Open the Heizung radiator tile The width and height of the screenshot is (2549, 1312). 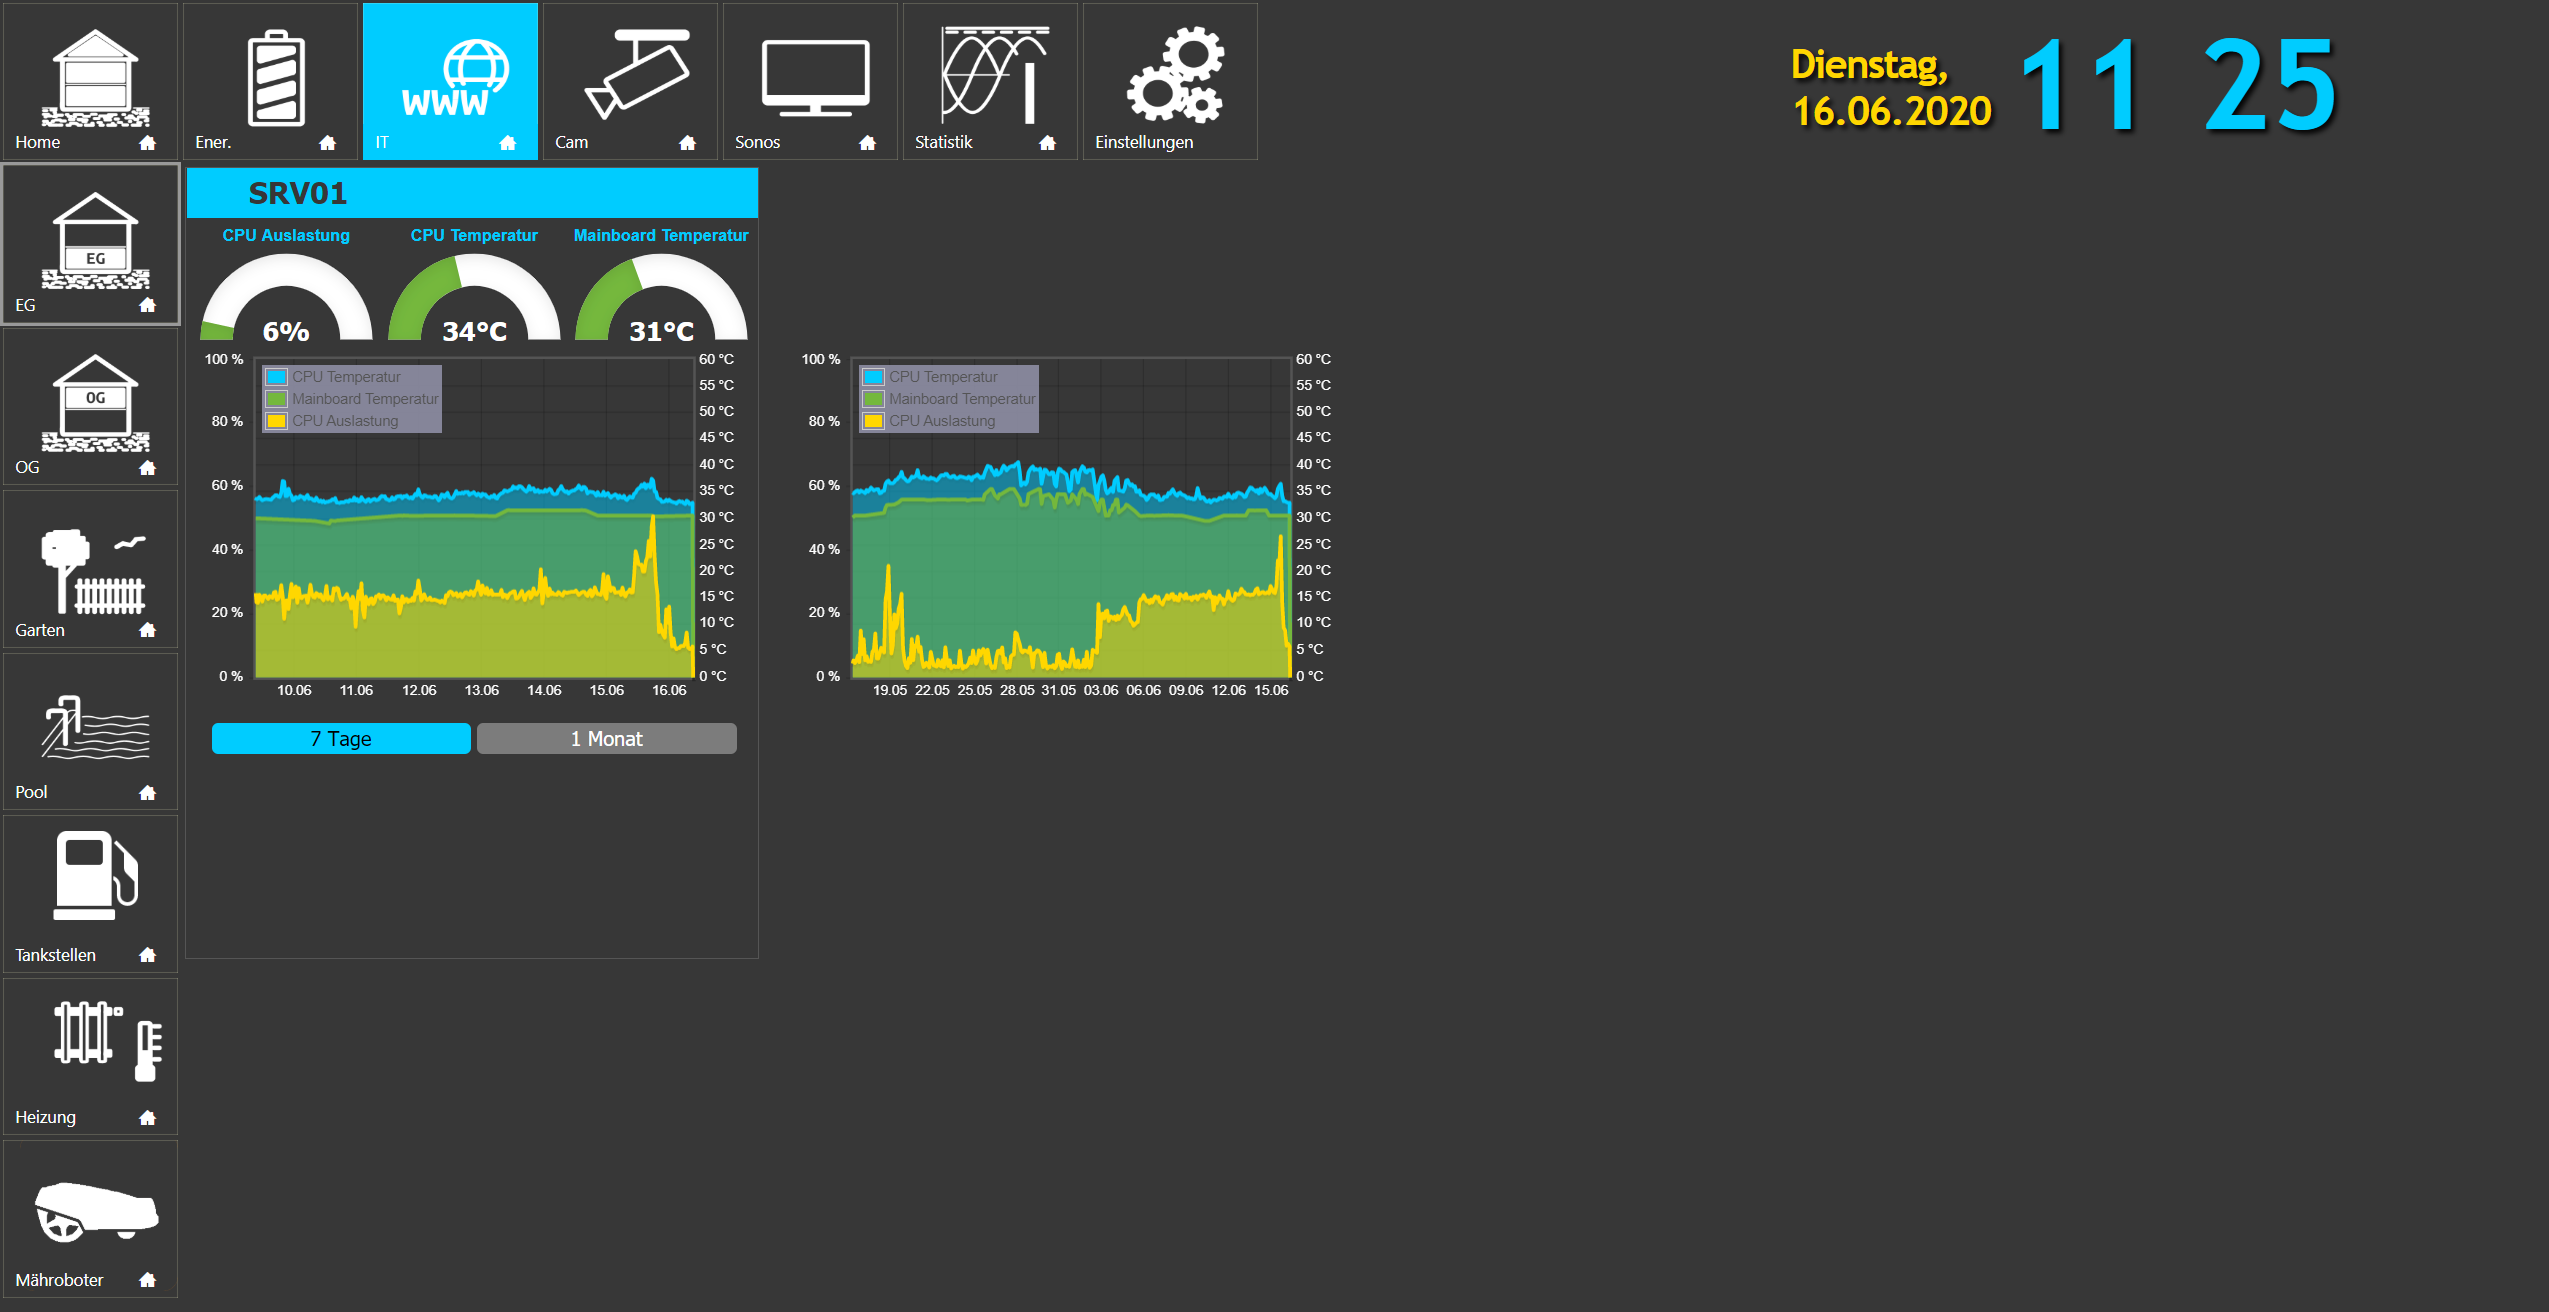[x=91, y=1056]
